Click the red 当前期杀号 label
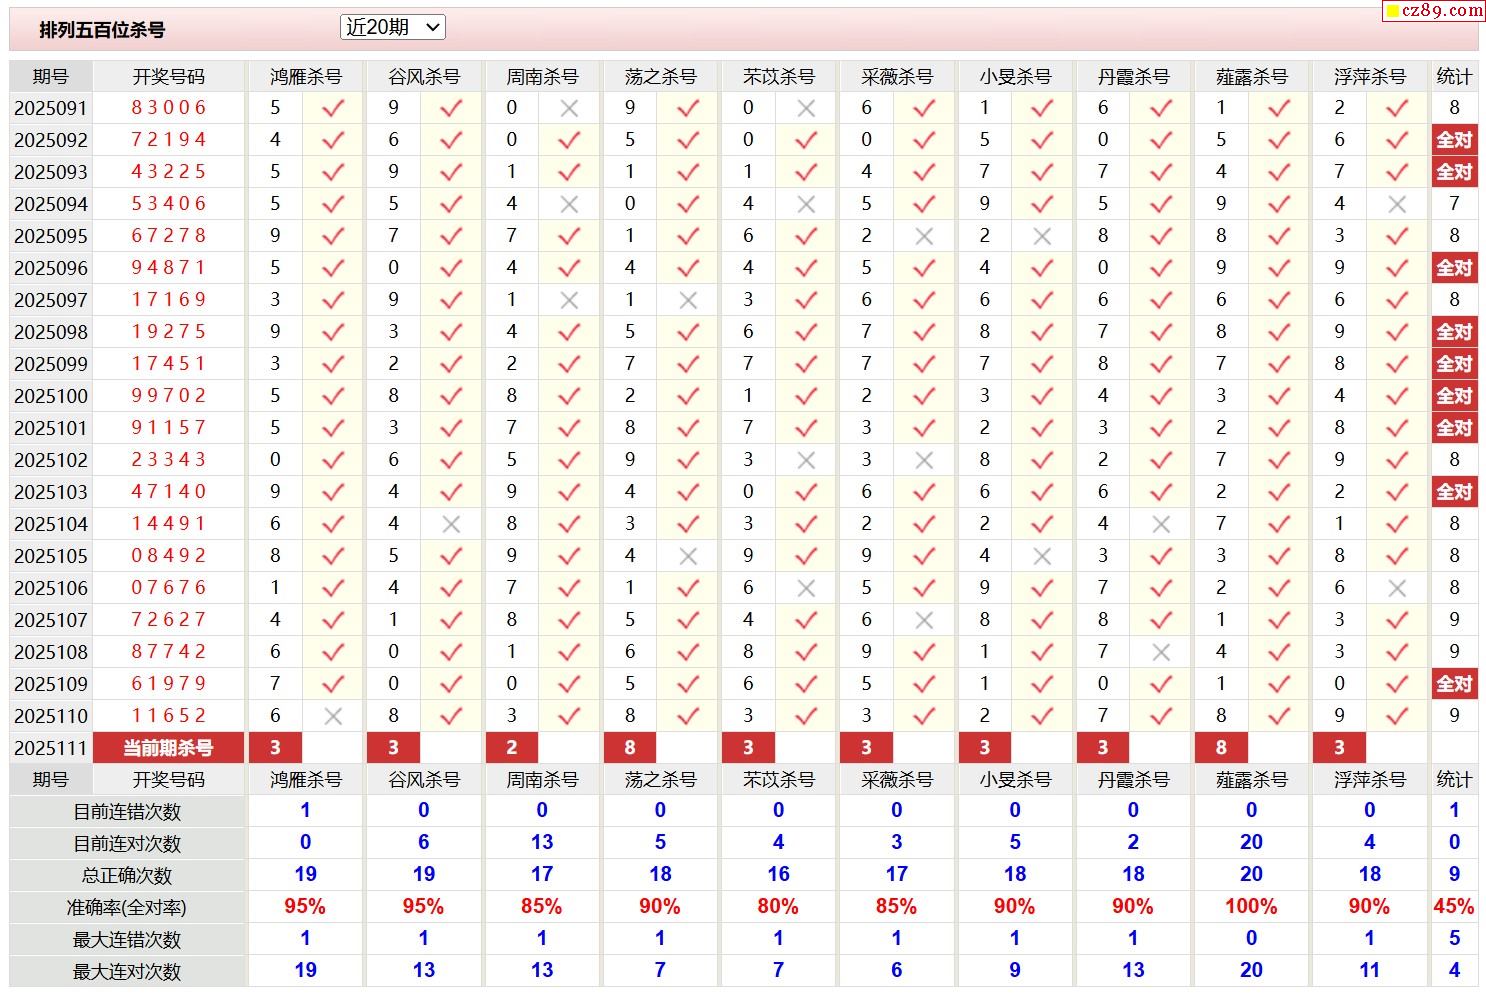This screenshot has width=1486, height=994. (168, 748)
